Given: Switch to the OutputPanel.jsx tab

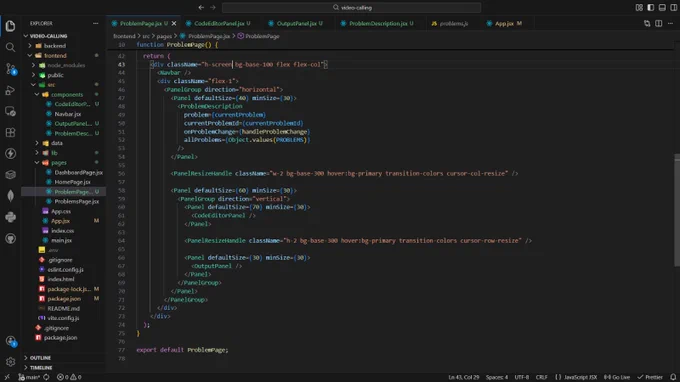Looking at the screenshot, I should pos(299,23).
